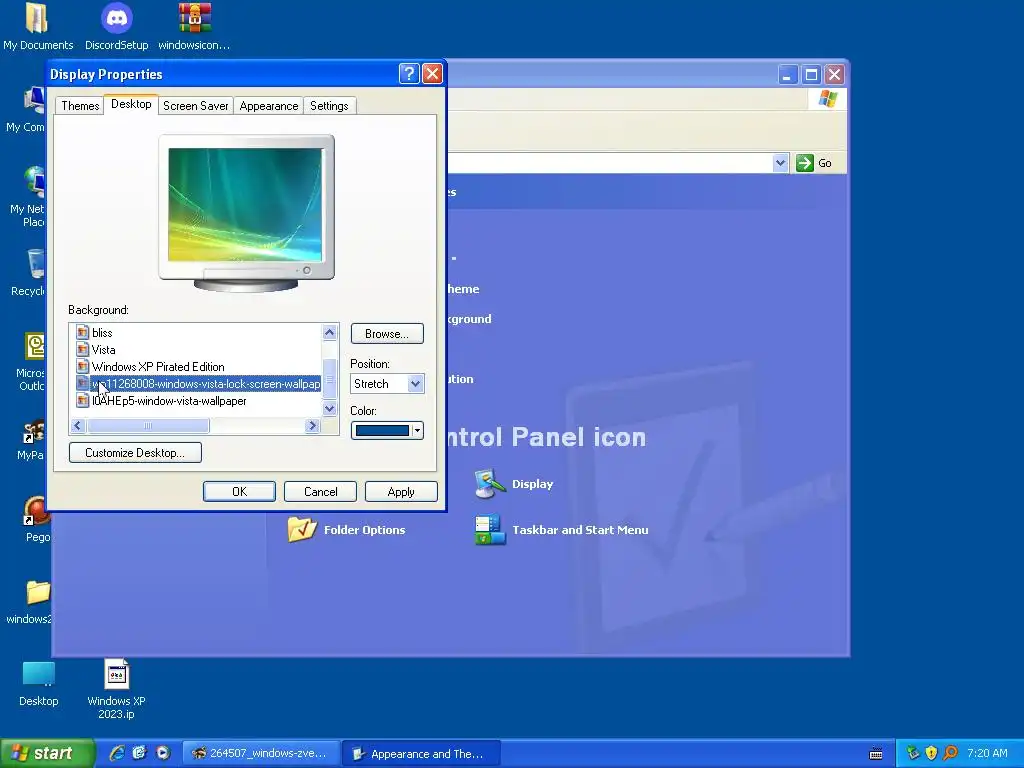1024x768 pixels.
Task: Select the windows-vista-lock-screen wallpaper entry
Action: 198,384
